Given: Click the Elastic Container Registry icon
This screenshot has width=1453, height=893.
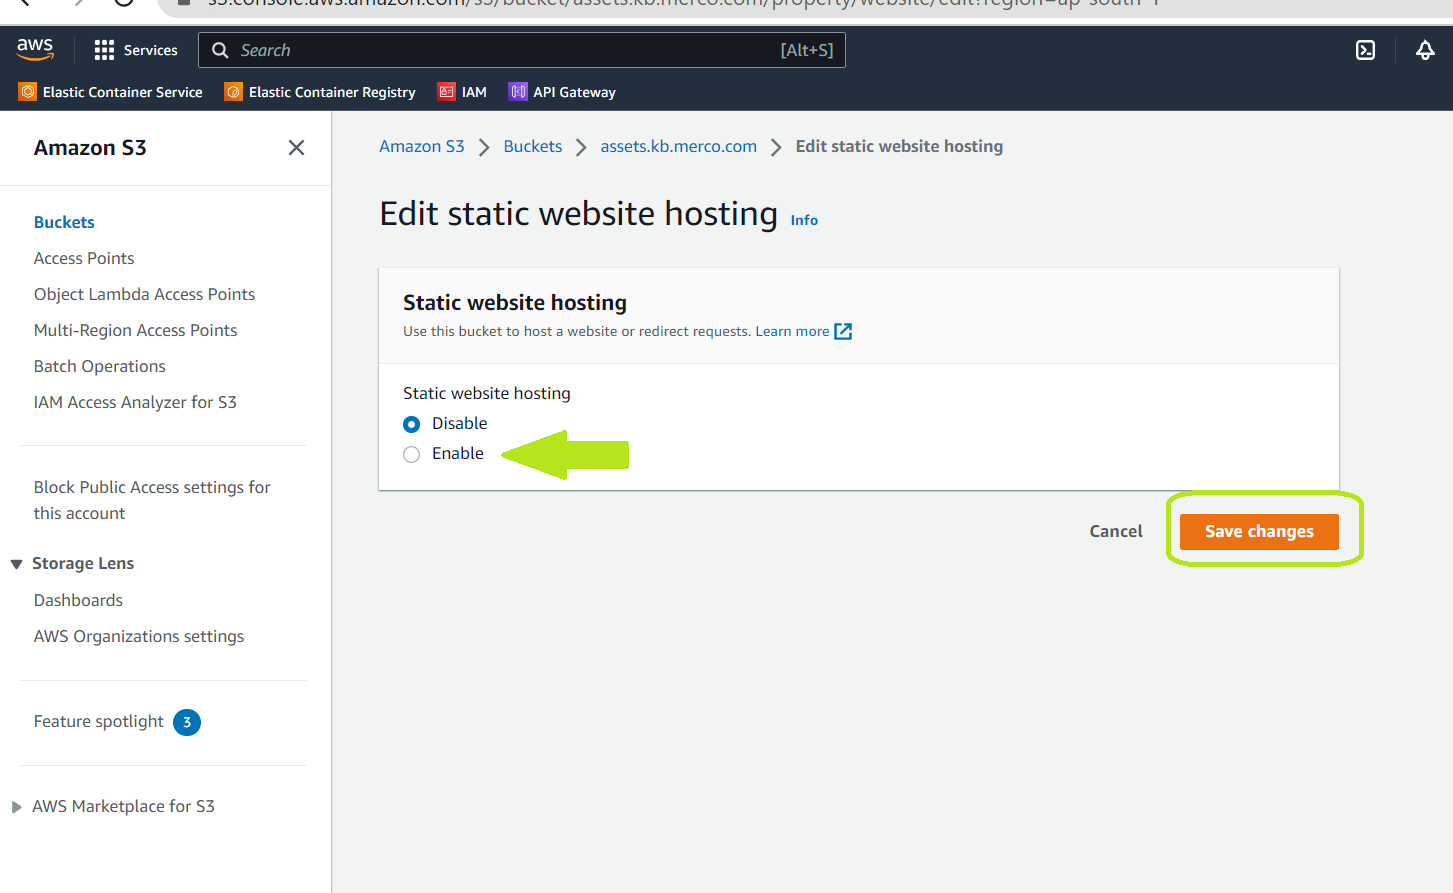Looking at the screenshot, I should 234,92.
